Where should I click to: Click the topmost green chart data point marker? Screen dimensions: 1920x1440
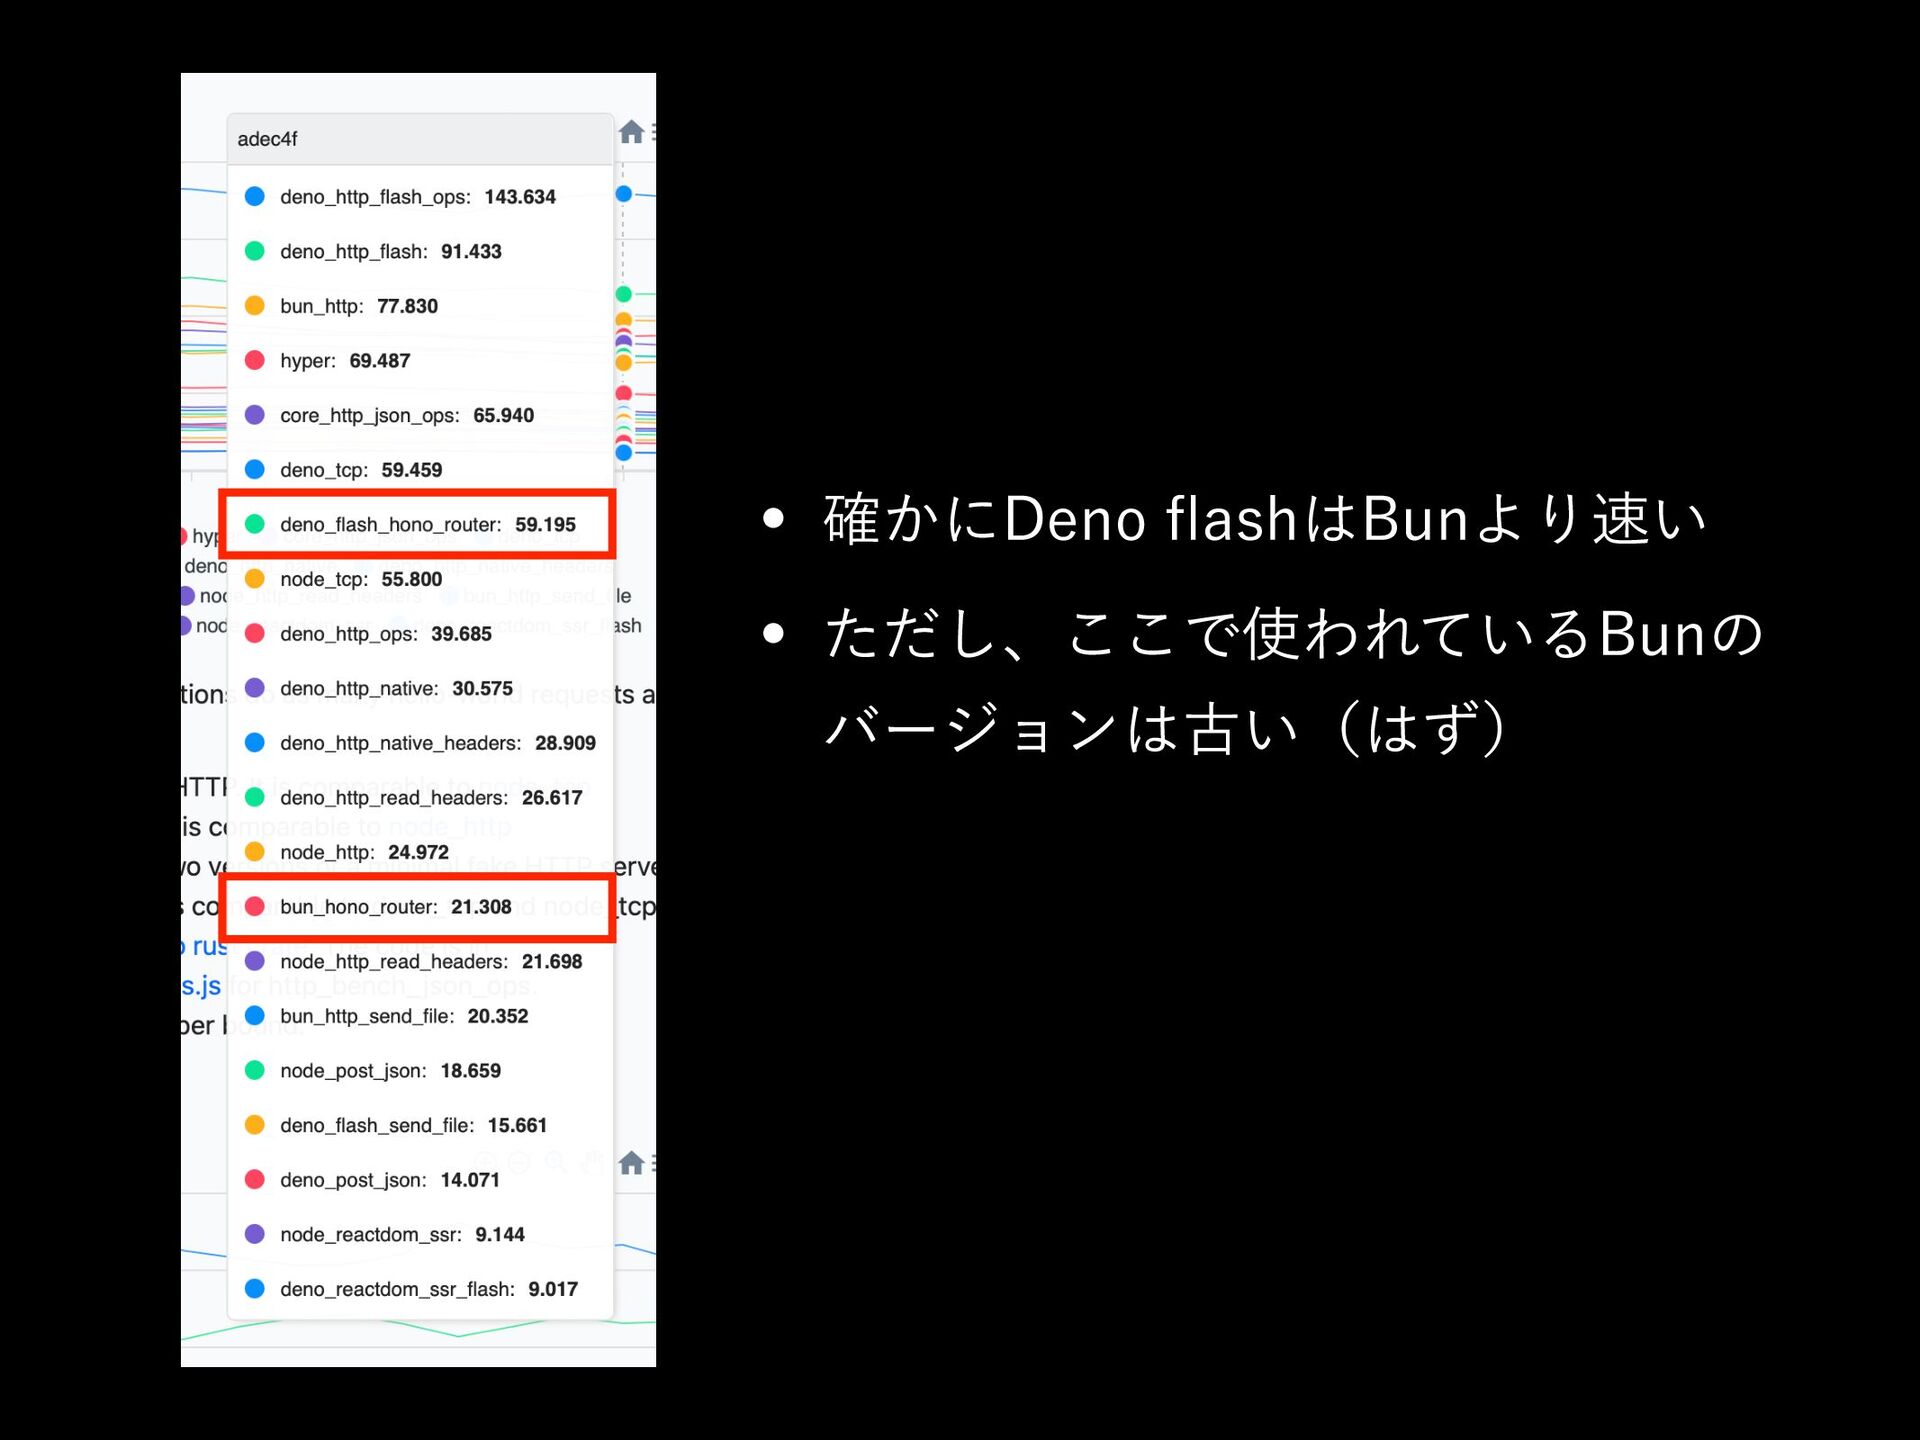624,293
